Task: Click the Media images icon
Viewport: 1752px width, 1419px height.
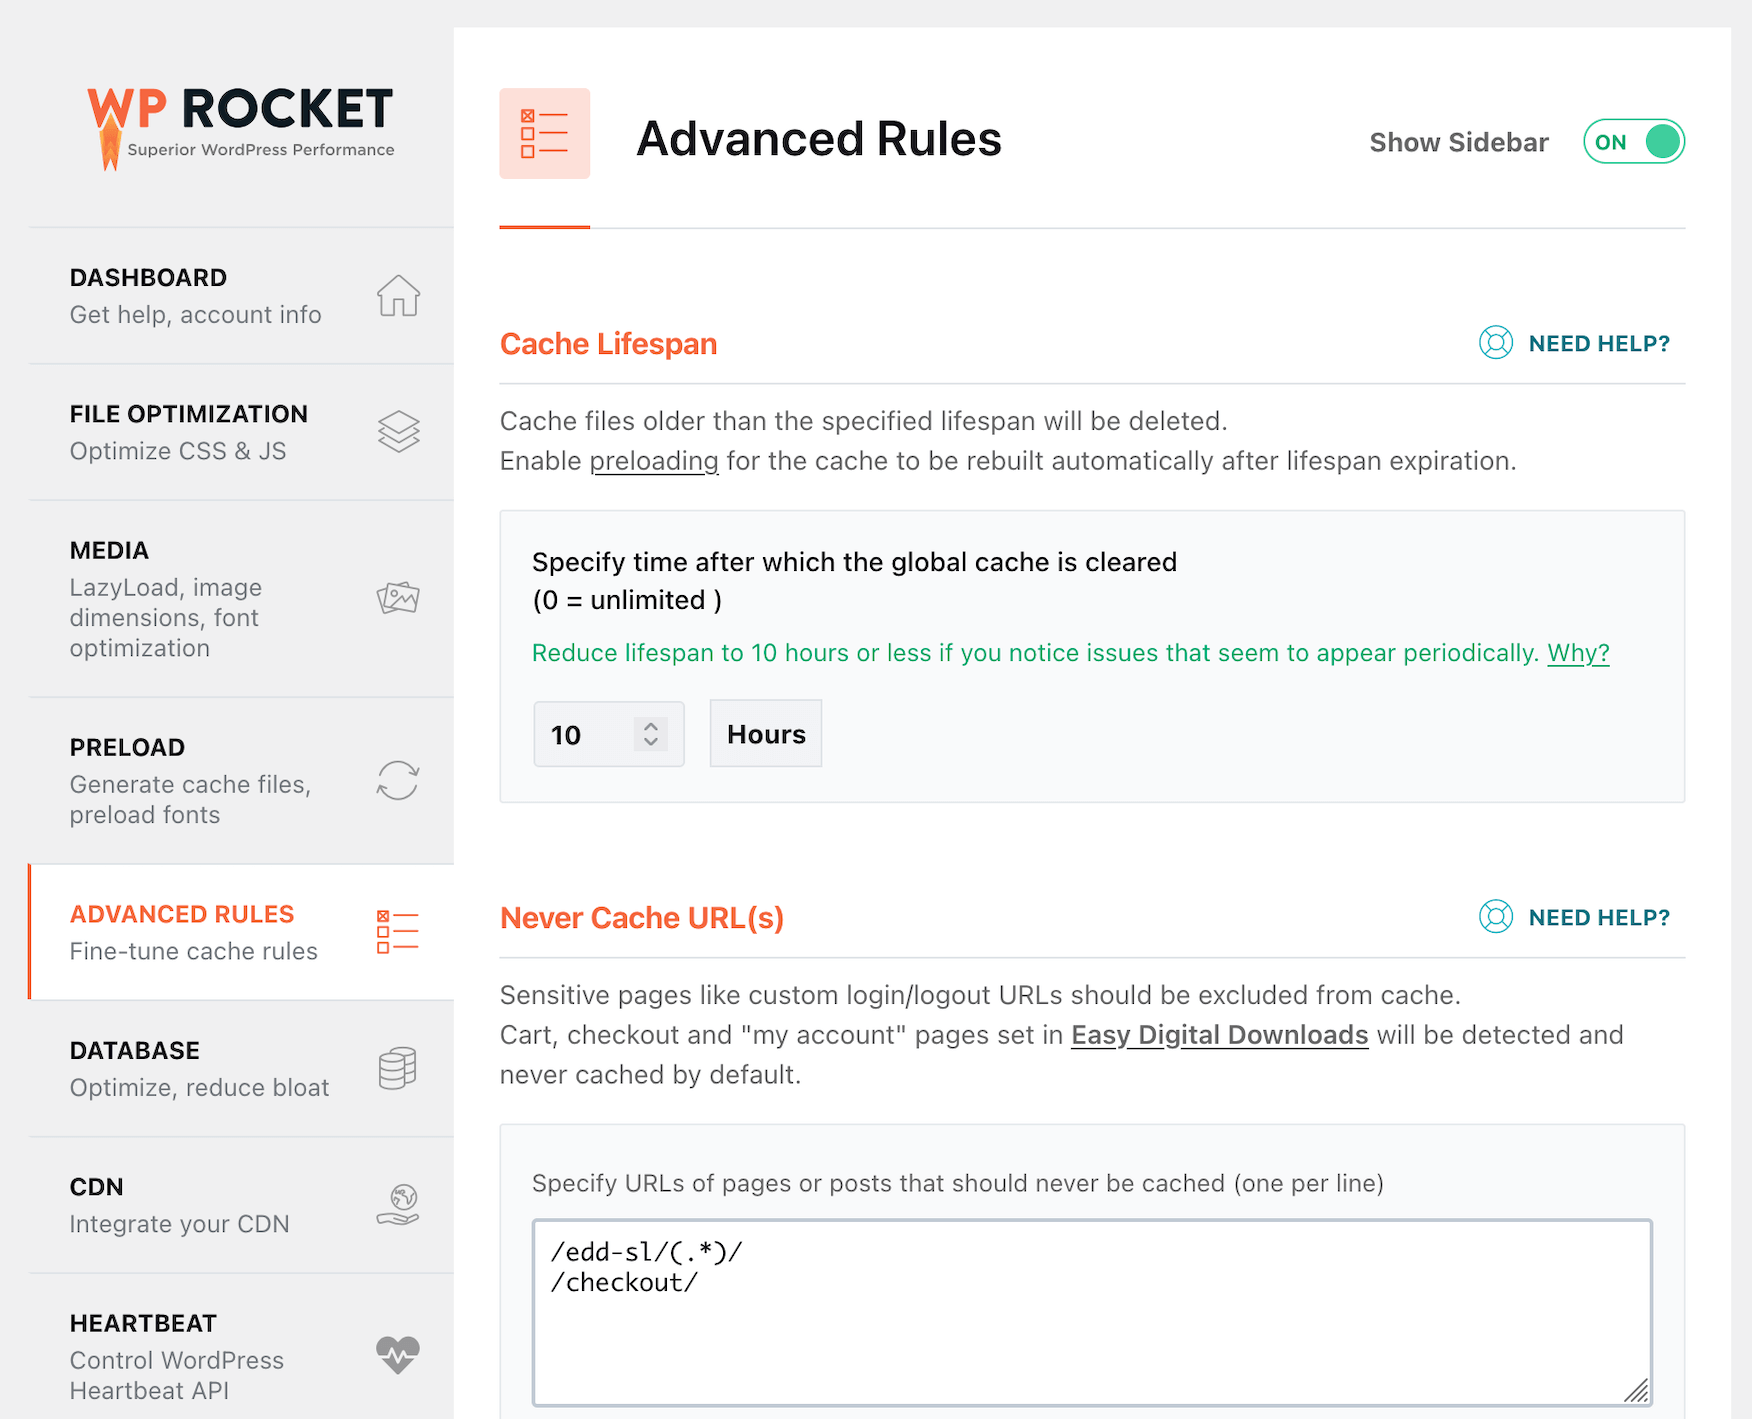Action: pos(398,598)
